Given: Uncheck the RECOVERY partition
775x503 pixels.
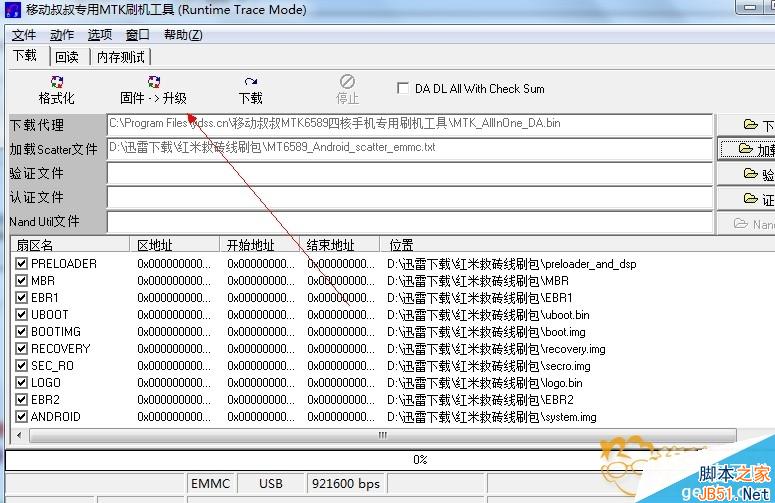Looking at the screenshot, I should pos(21,348).
